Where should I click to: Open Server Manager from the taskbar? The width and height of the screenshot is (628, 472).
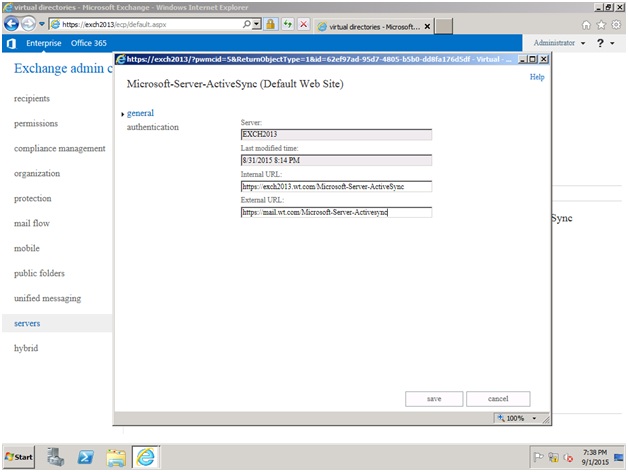56,457
